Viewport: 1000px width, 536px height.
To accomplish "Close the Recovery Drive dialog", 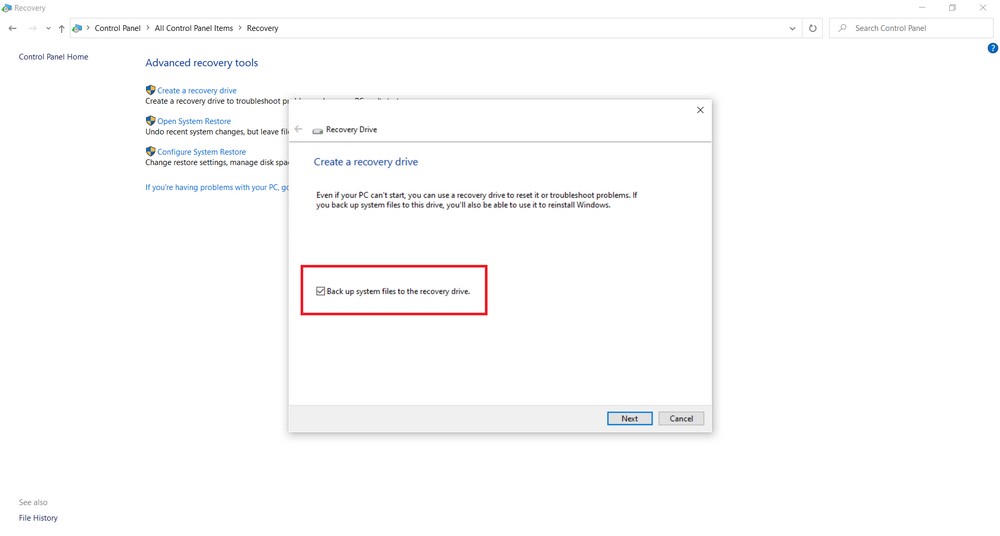I will pyautogui.click(x=700, y=110).
